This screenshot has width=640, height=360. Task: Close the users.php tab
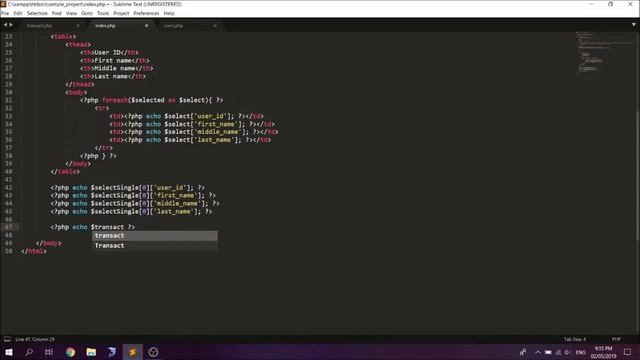pos(215,26)
